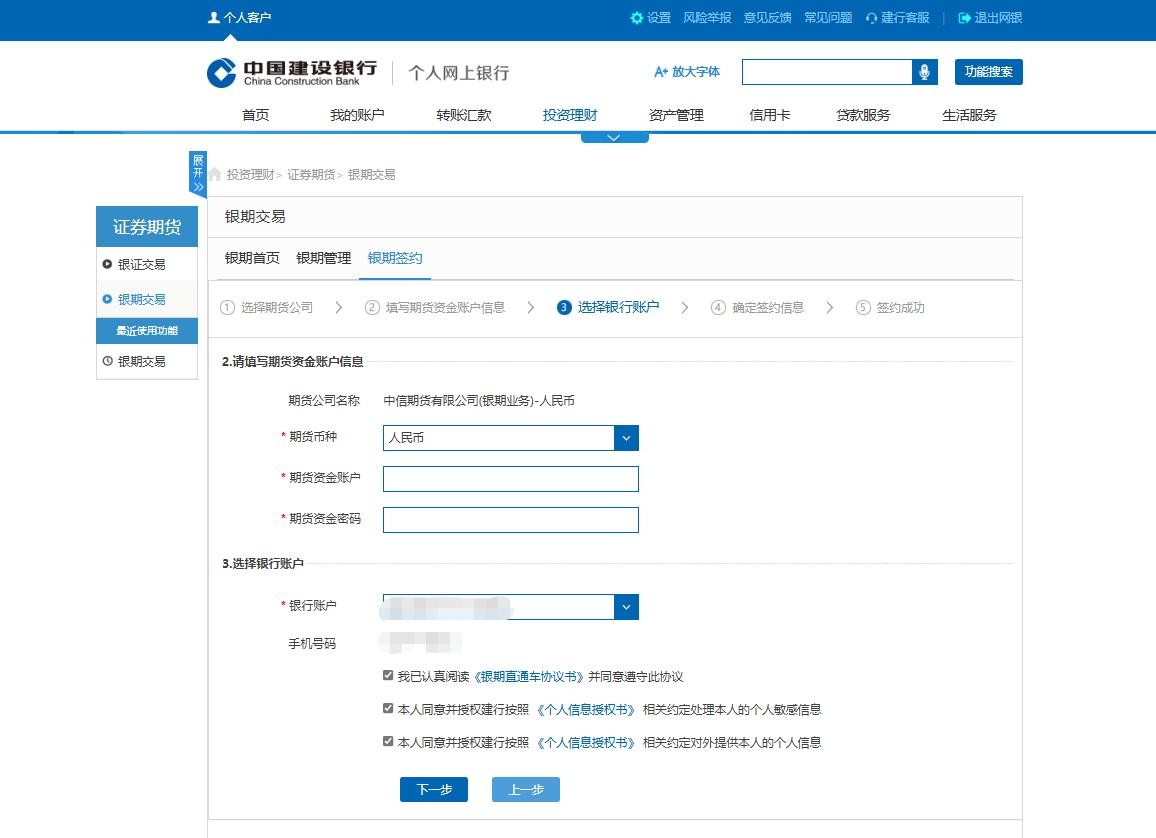The image size is (1156, 838).
Task: Click 证券期货 breadcrumb link
Action: 311,175
